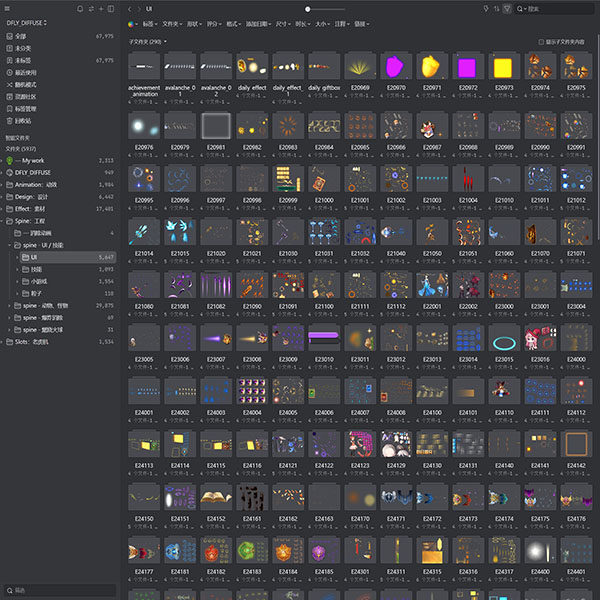Expand the spine folder with count 29,875
600x600 pixels.
point(10,306)
